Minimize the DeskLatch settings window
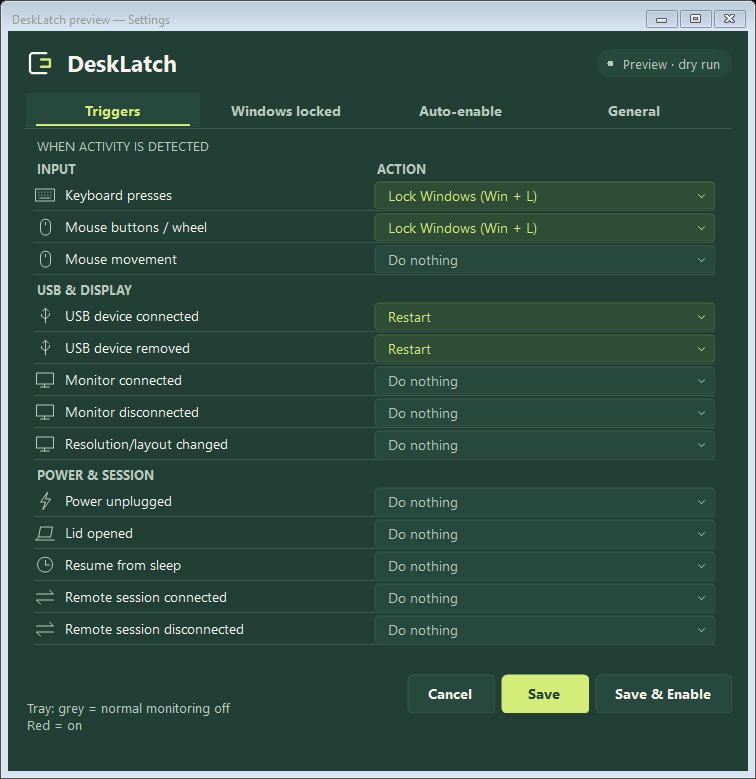Screen dimensions: 756x779 coord(662,19)
